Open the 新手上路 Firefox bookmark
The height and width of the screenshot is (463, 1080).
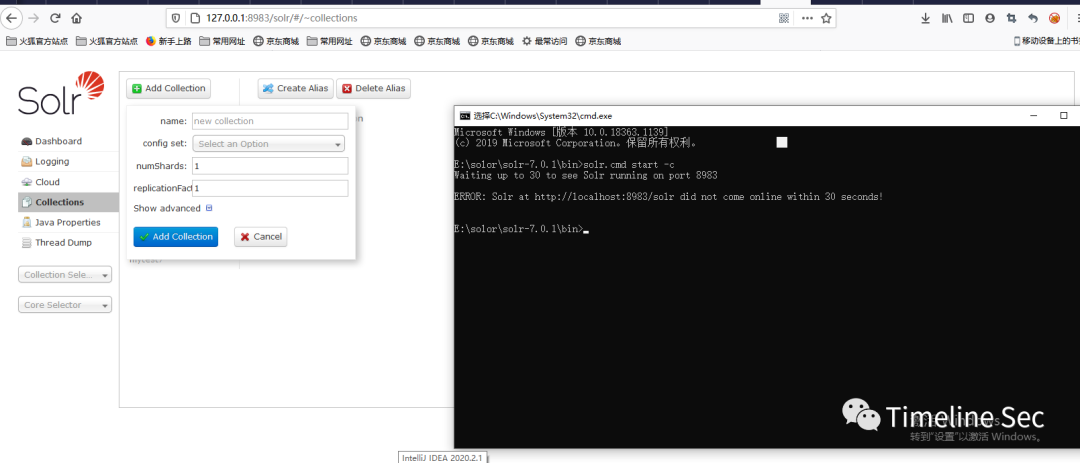169,41
